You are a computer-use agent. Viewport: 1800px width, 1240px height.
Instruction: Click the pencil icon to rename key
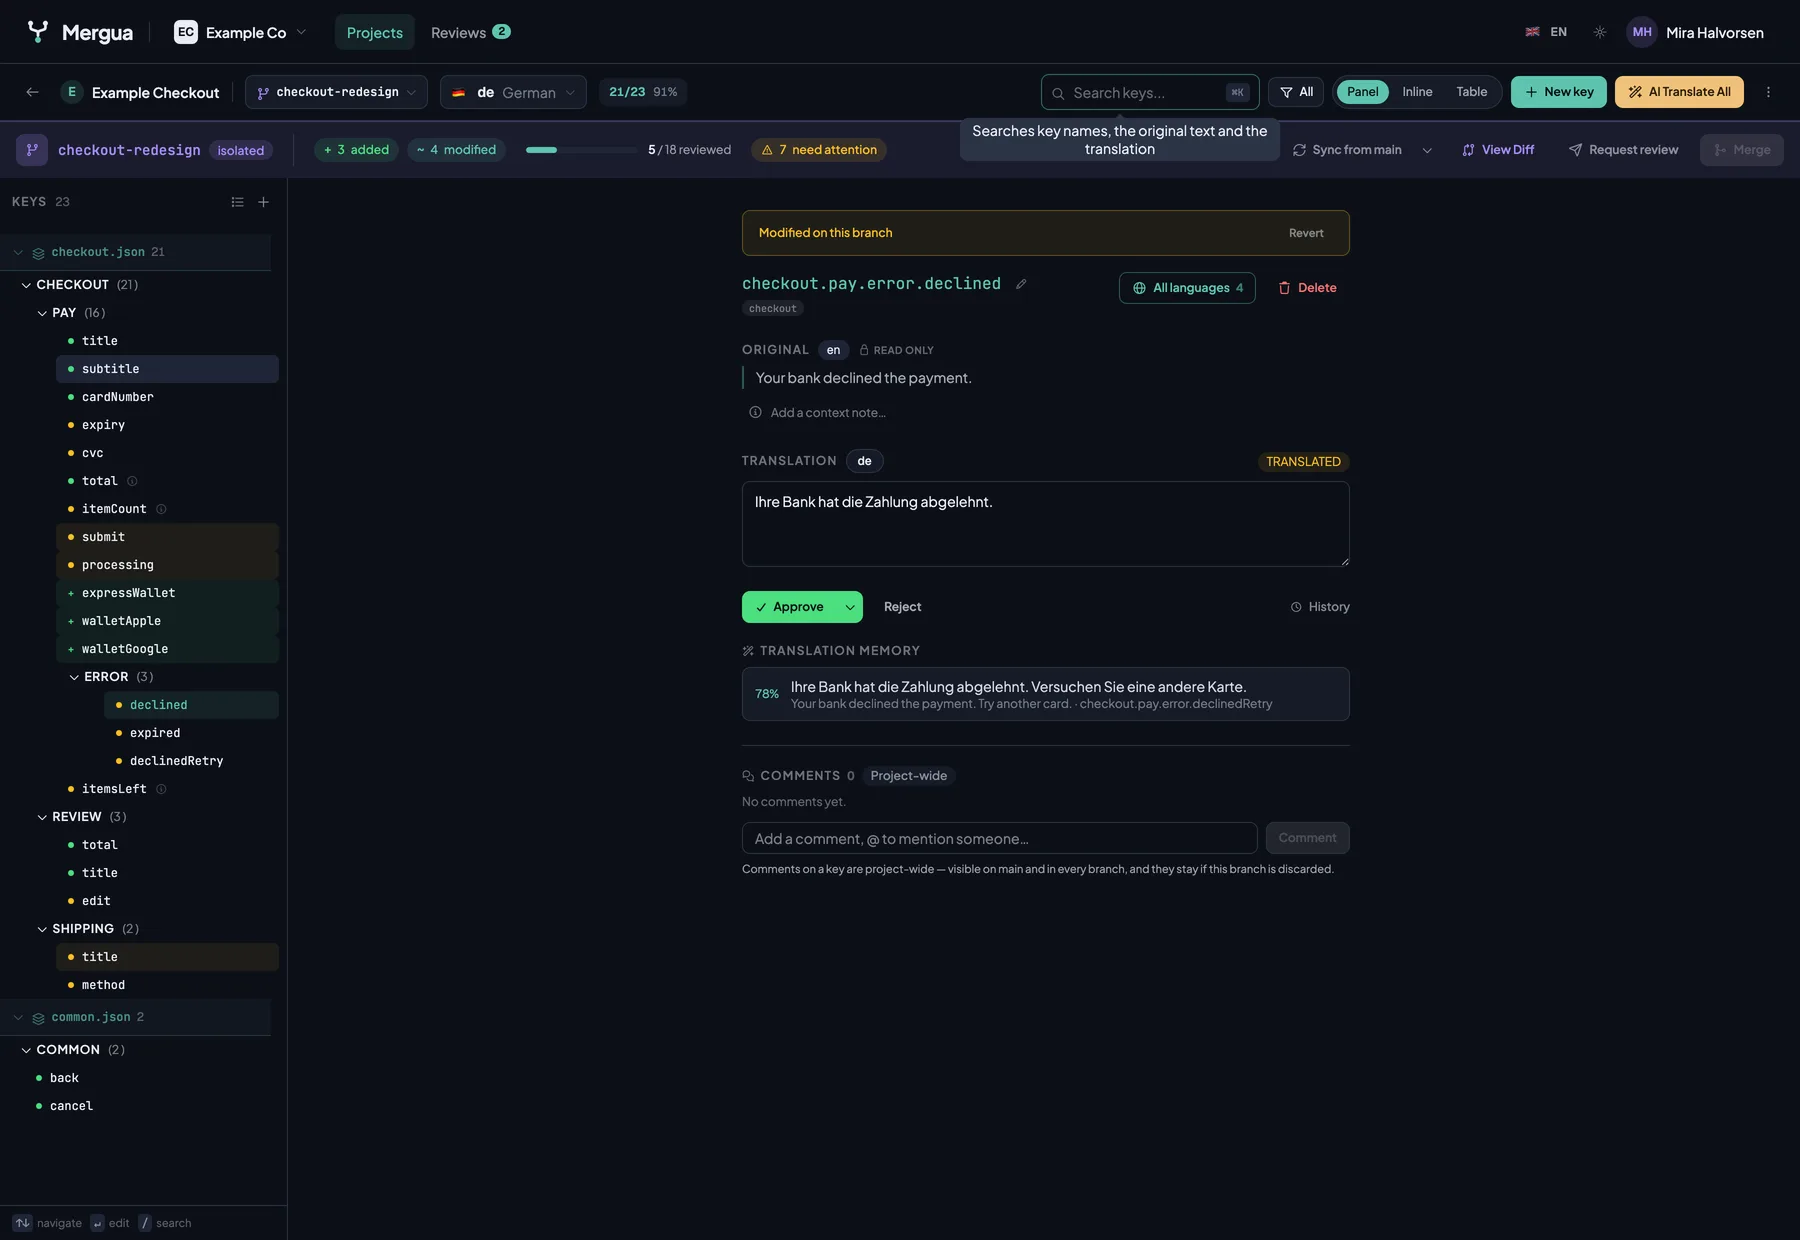(1021, 284)
